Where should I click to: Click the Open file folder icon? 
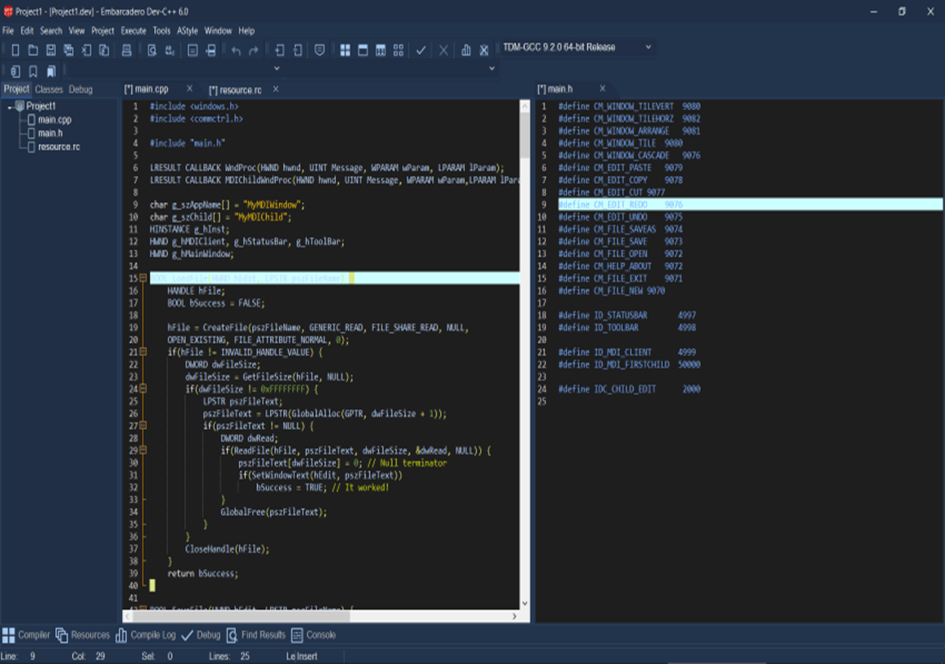click(x=33, y=50)
